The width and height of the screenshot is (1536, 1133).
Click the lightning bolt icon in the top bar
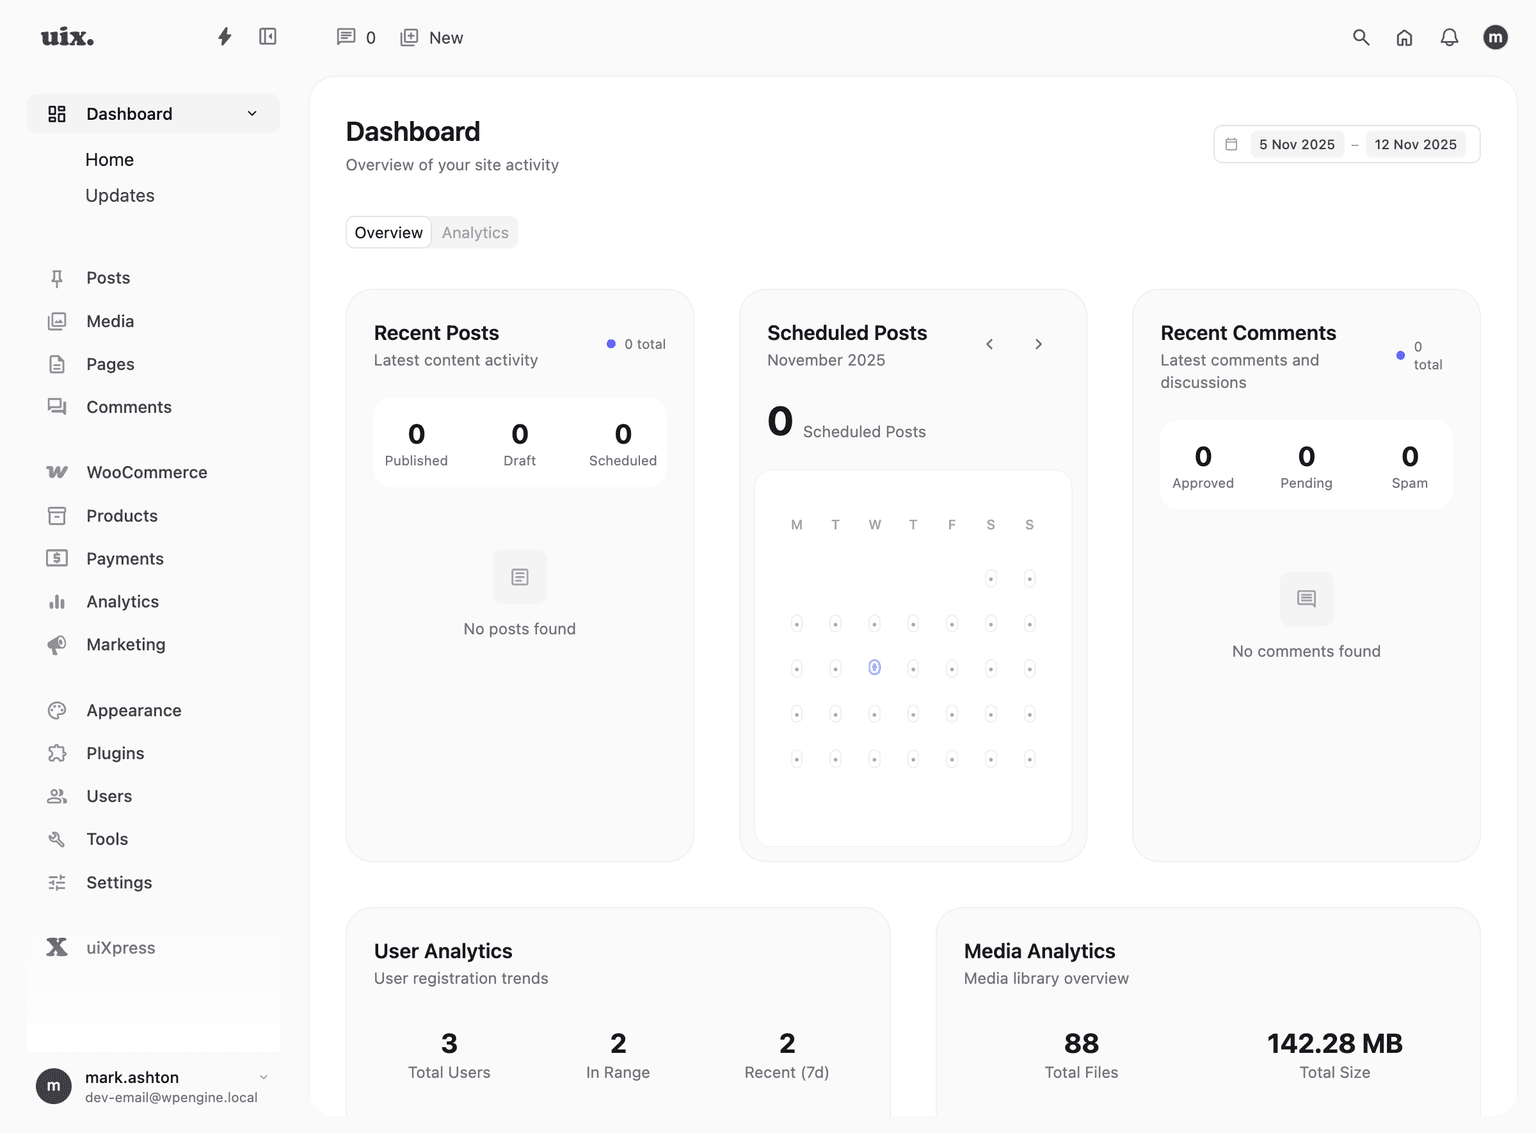click(223, 36)
